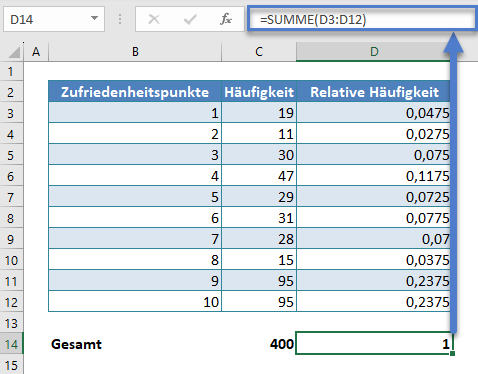Select cell showing 0,0475
Image resolution: width=478 pixels, height=374 pixels.
point(373,113)
